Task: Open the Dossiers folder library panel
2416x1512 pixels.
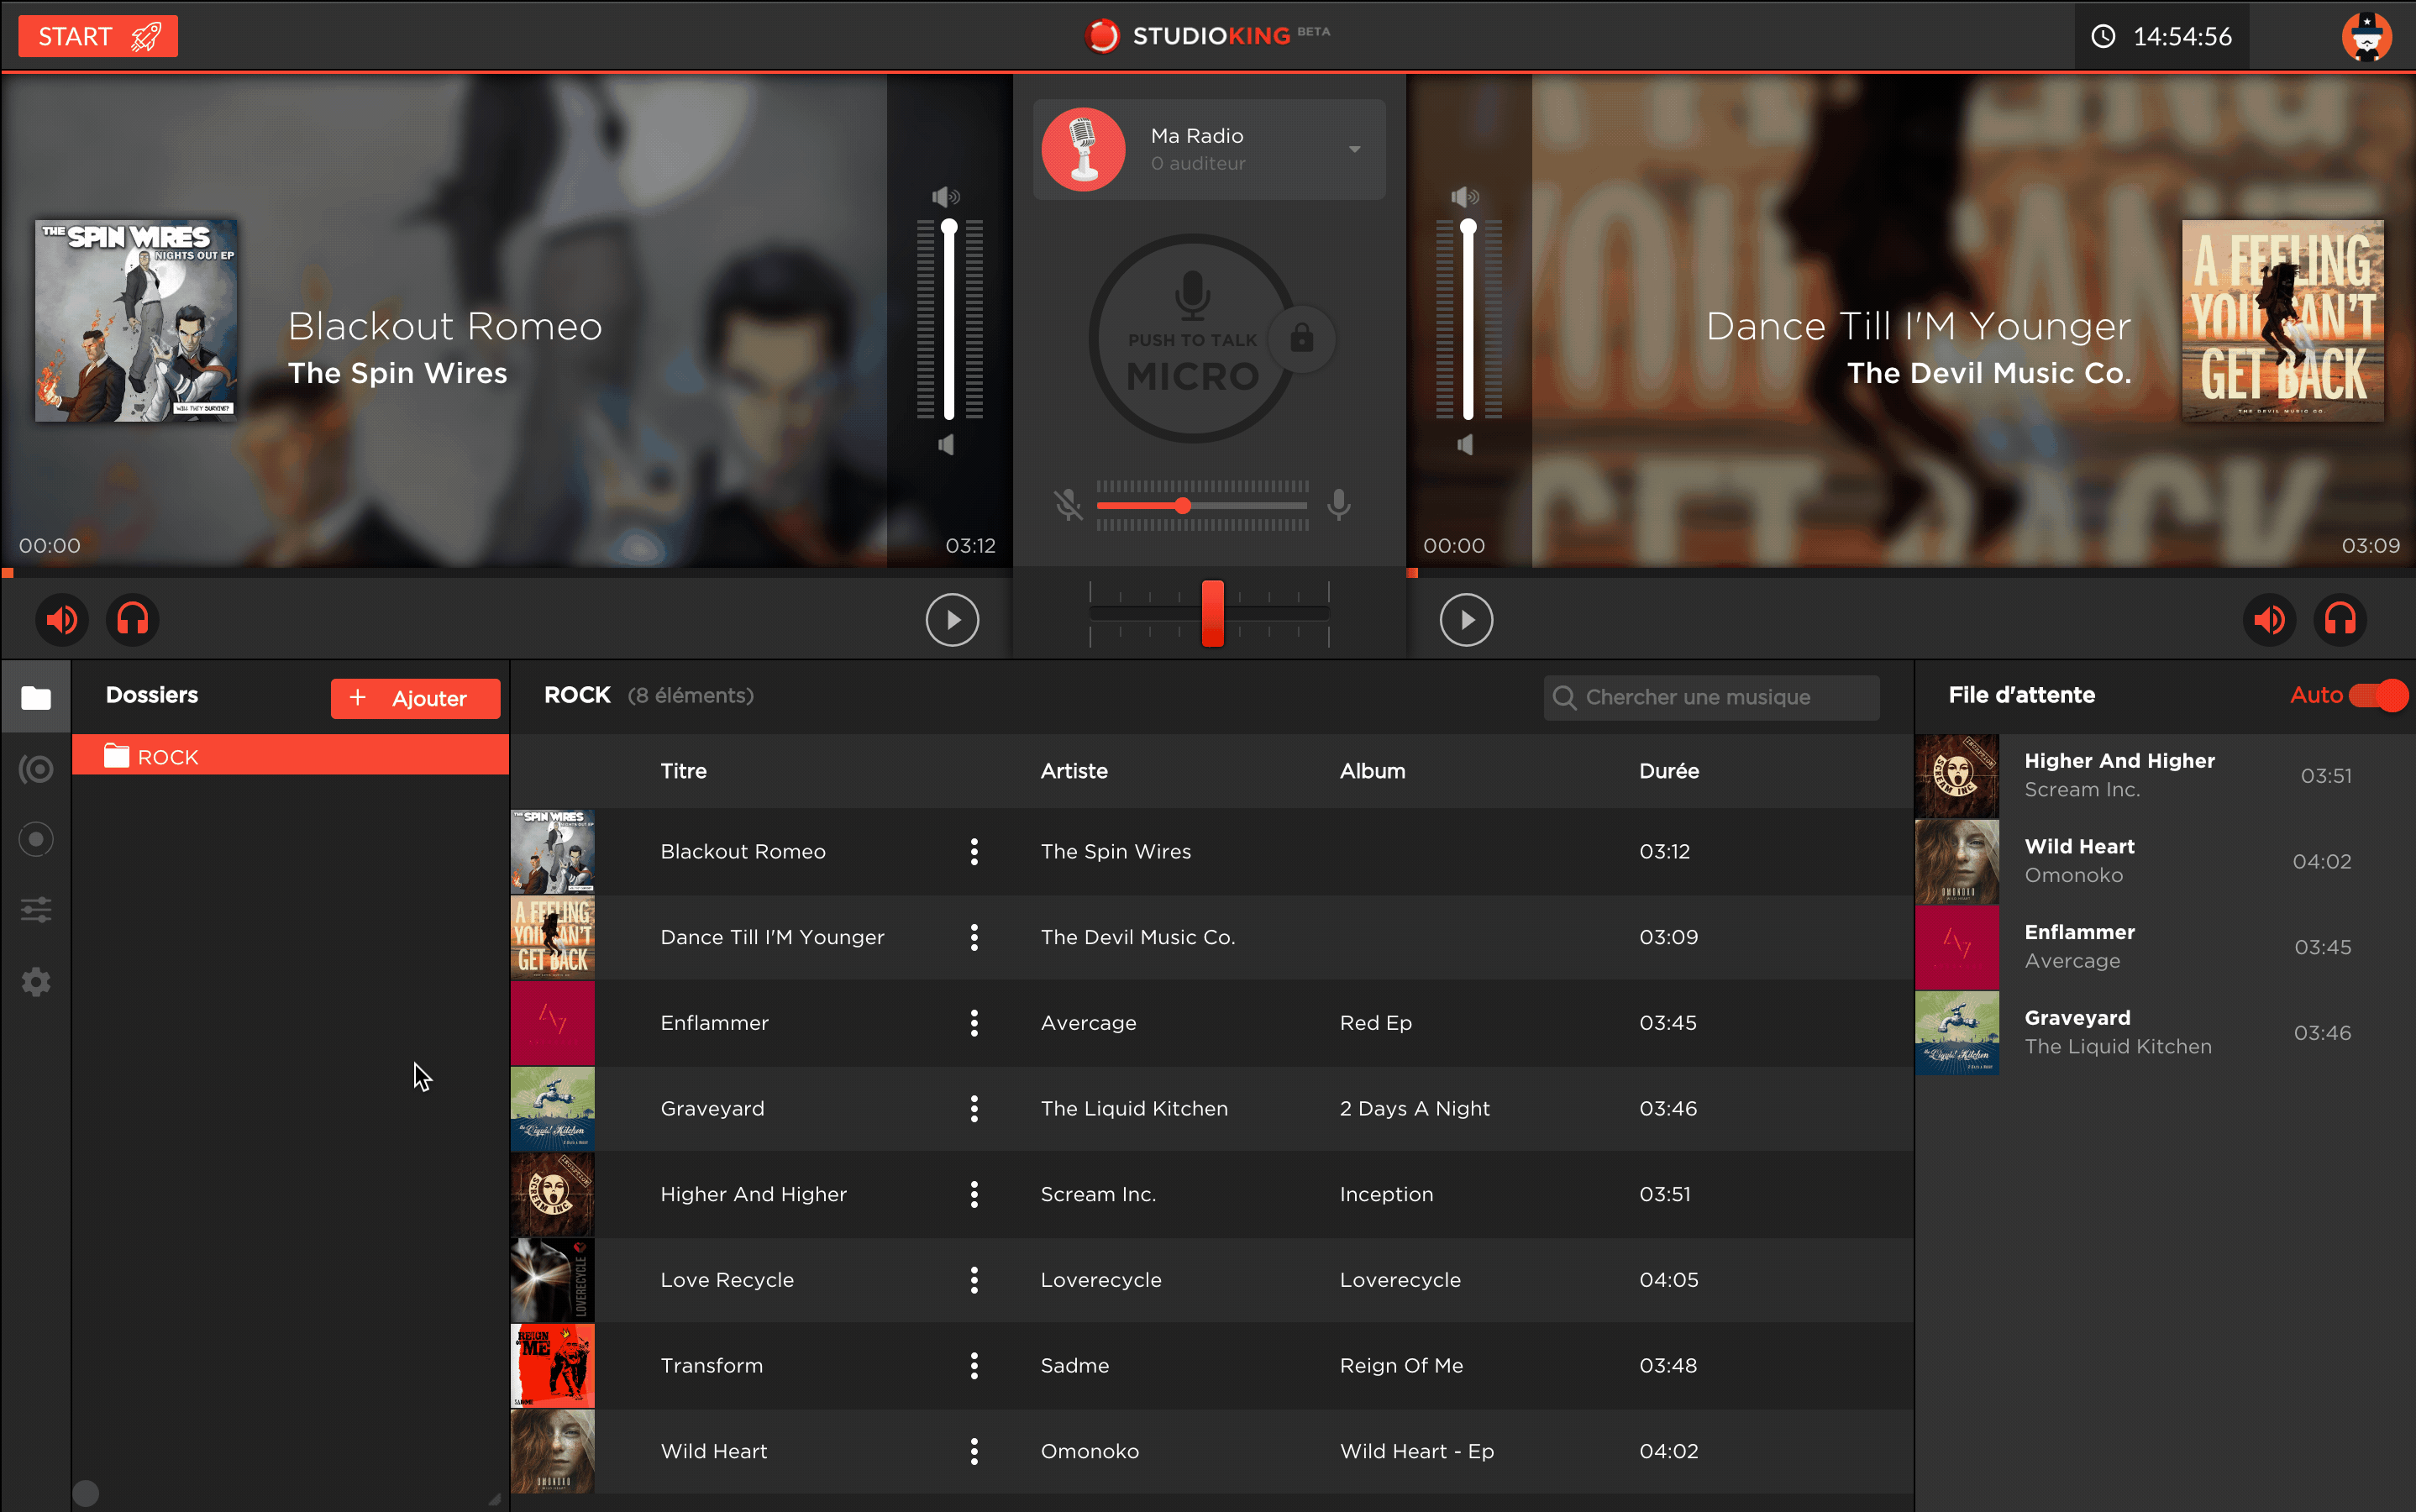Action: (x=36, y=697)
